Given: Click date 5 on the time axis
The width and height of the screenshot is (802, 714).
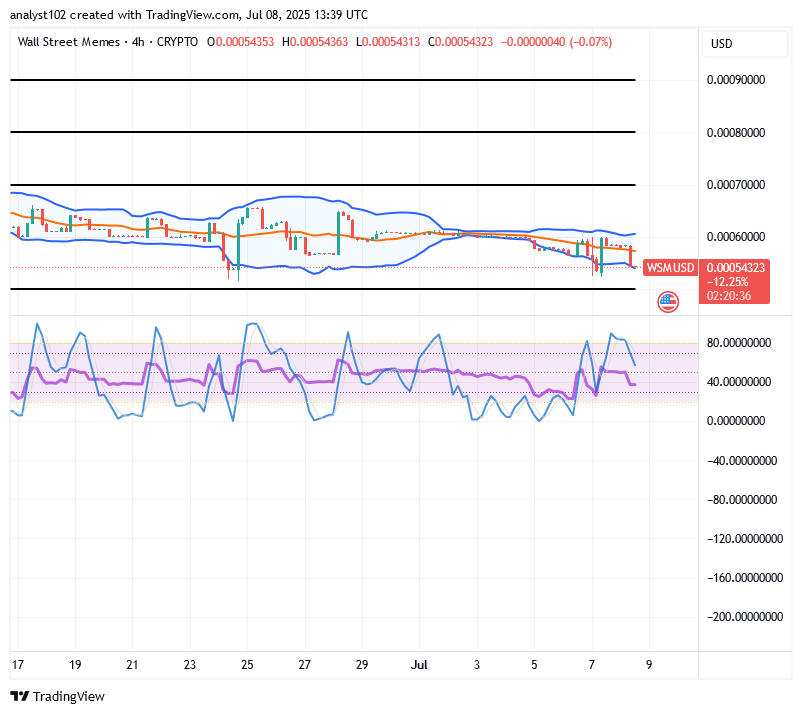Looking at the screenshot, I should 534,665.
